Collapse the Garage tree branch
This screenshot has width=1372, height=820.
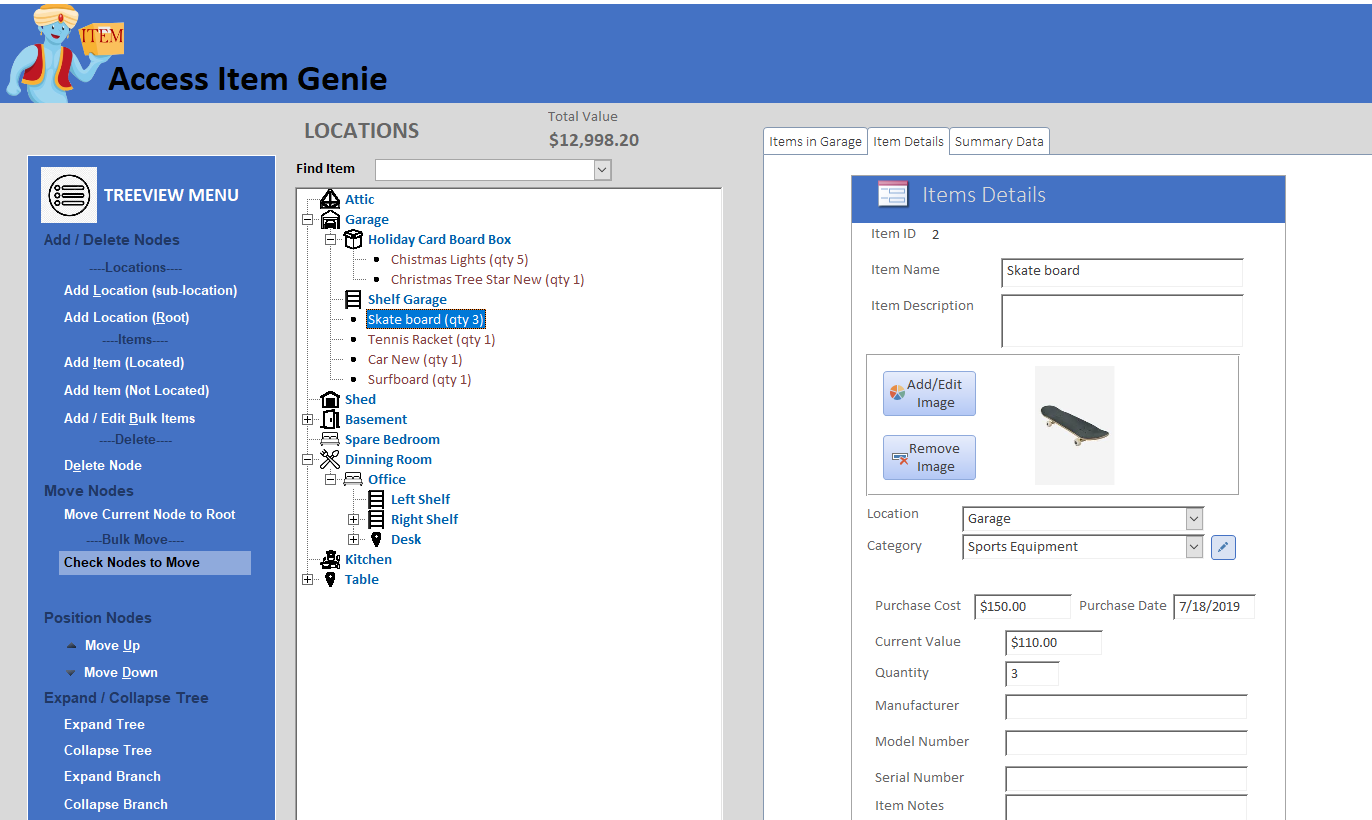(x=308, y=219)
